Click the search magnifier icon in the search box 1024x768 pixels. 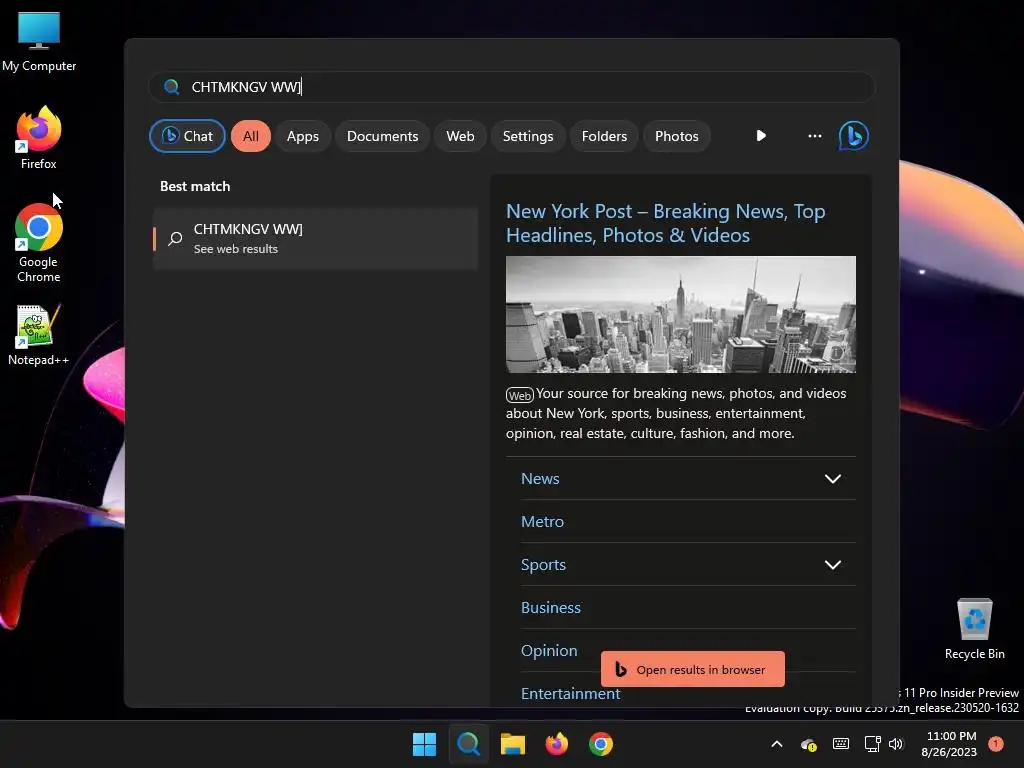[172, 87]
